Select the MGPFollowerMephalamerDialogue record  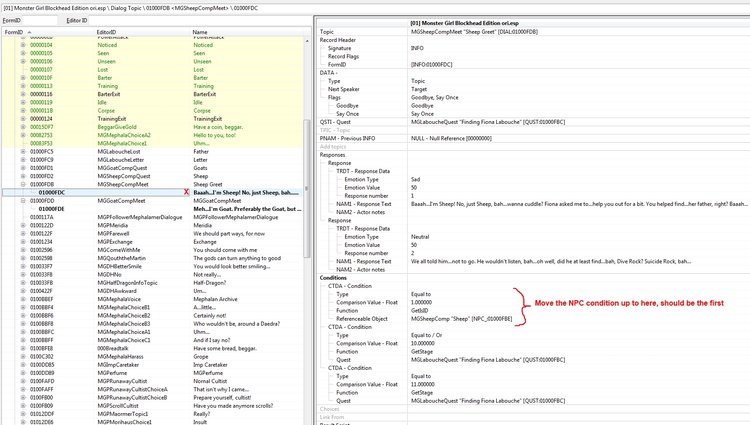click(140, 217)
